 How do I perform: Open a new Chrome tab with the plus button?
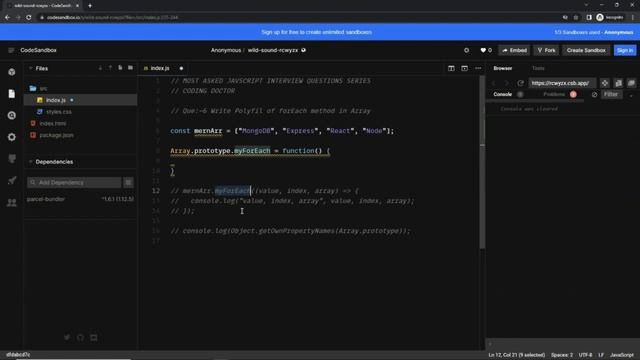coord(90,6)
